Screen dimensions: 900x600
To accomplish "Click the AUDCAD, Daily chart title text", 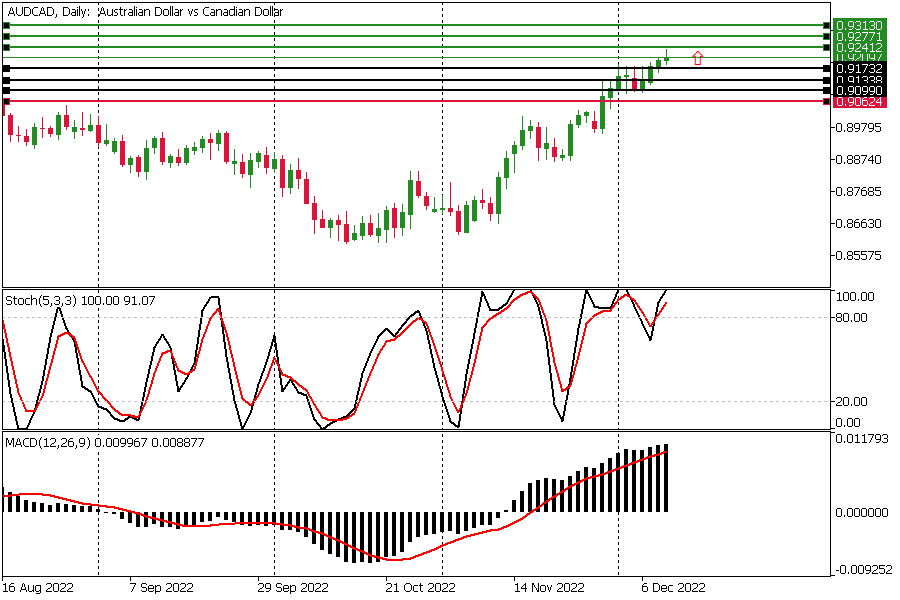I will coord(145,11).
